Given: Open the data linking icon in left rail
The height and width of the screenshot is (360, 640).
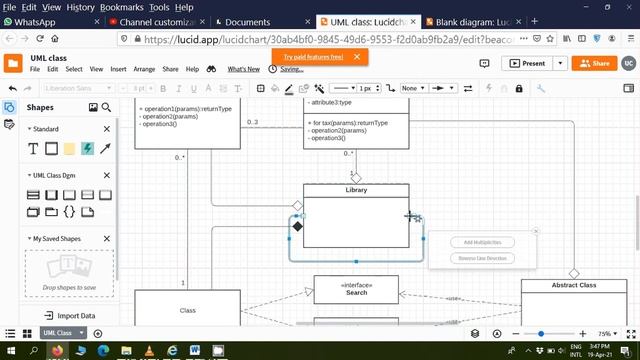Looking at the screenshot, I should click(9, 124).
